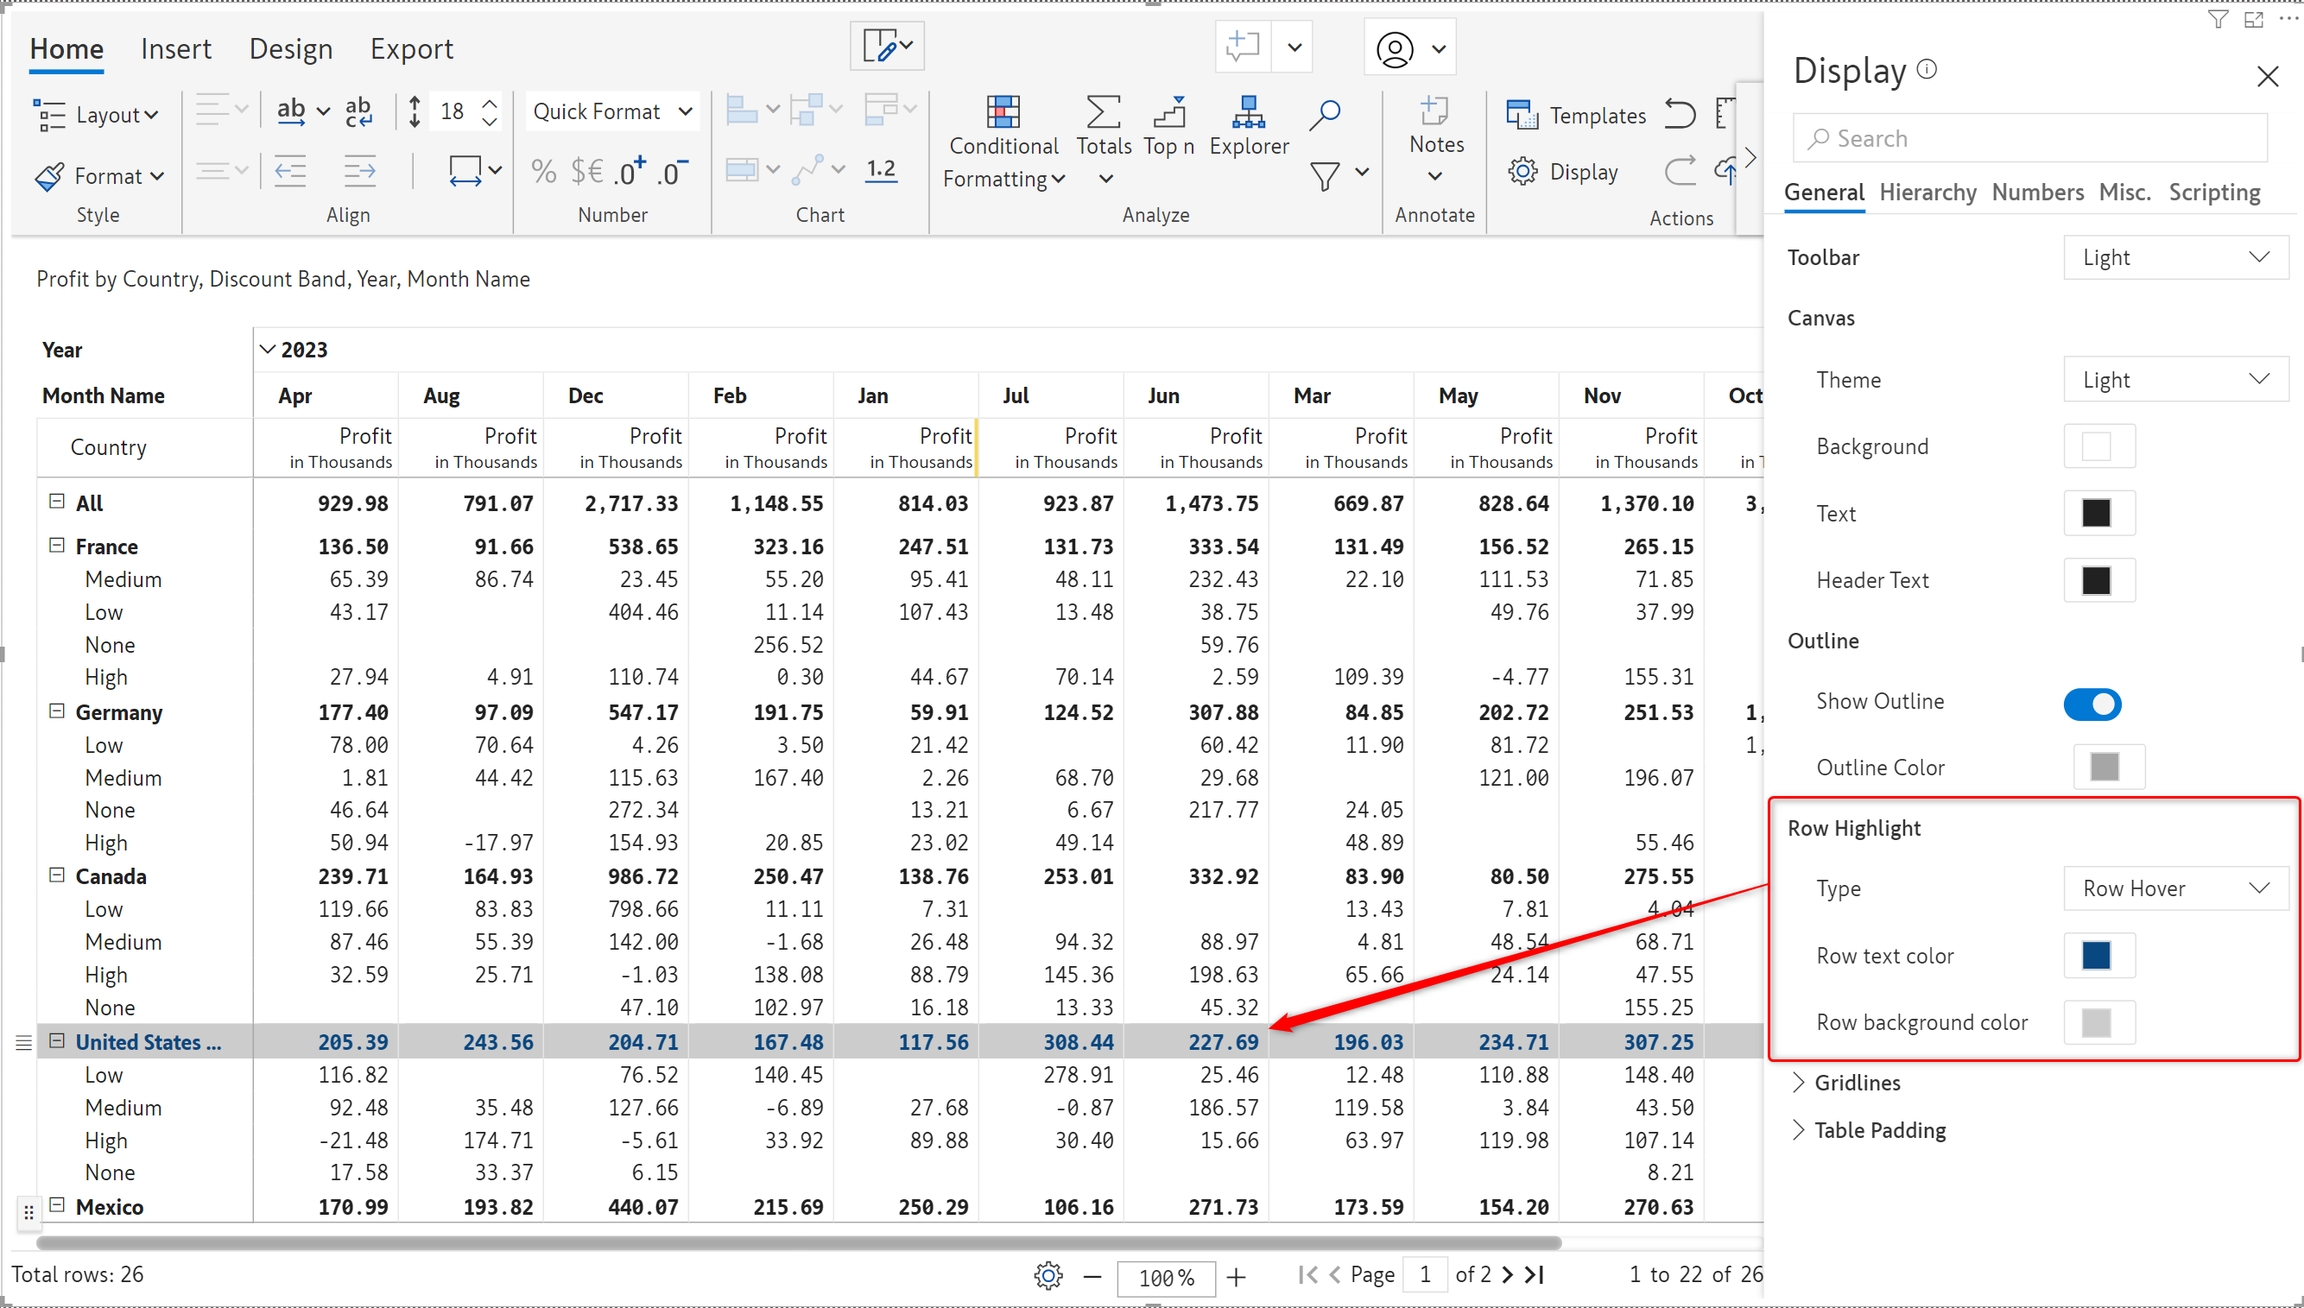Pick the Row text color swatch
The width and height of the screenshot is (2304, 1308).
[x=2097, y=955]
